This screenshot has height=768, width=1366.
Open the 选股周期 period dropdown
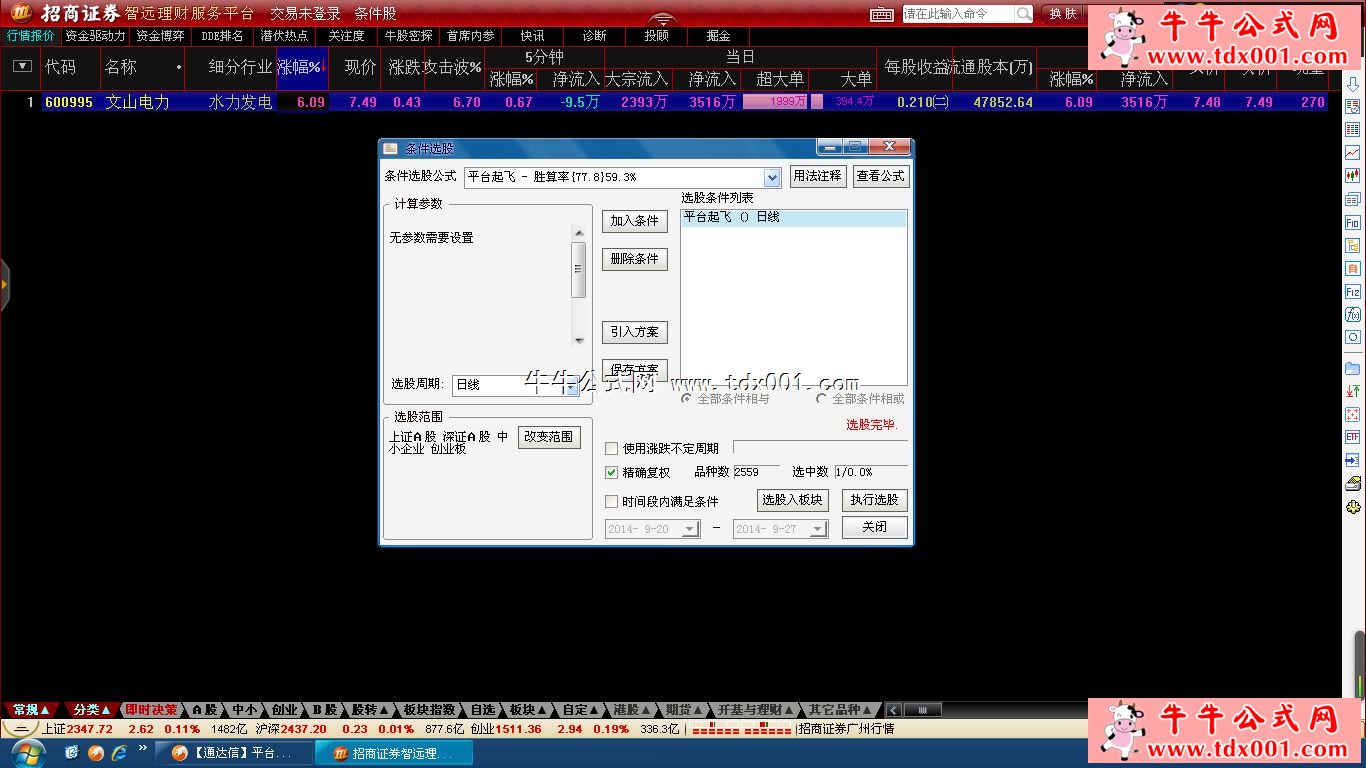572,385
